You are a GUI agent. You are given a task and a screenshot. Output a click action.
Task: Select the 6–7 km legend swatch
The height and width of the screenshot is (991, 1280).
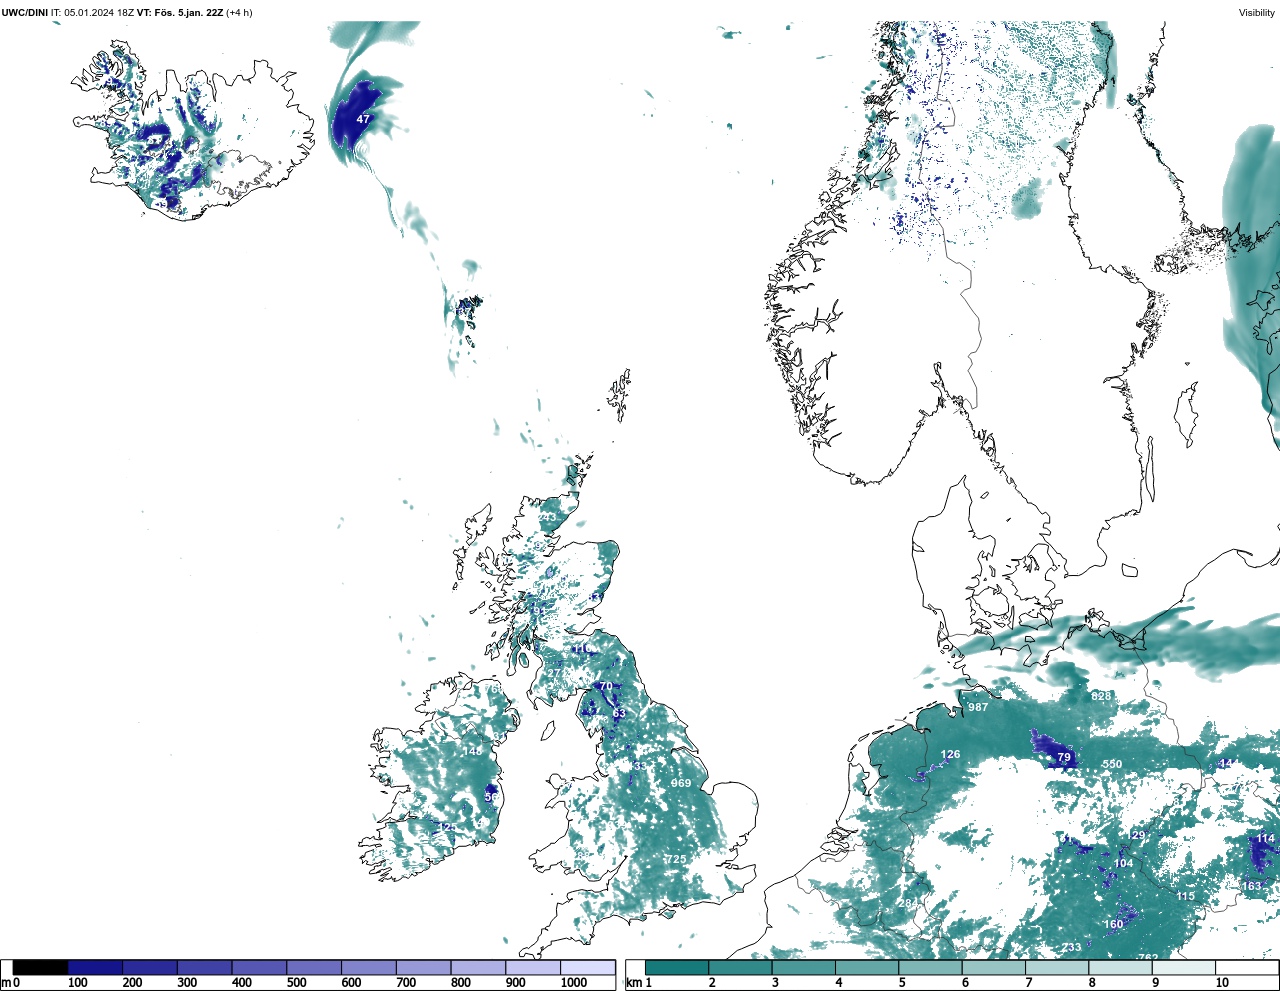[x=993, y=967]
